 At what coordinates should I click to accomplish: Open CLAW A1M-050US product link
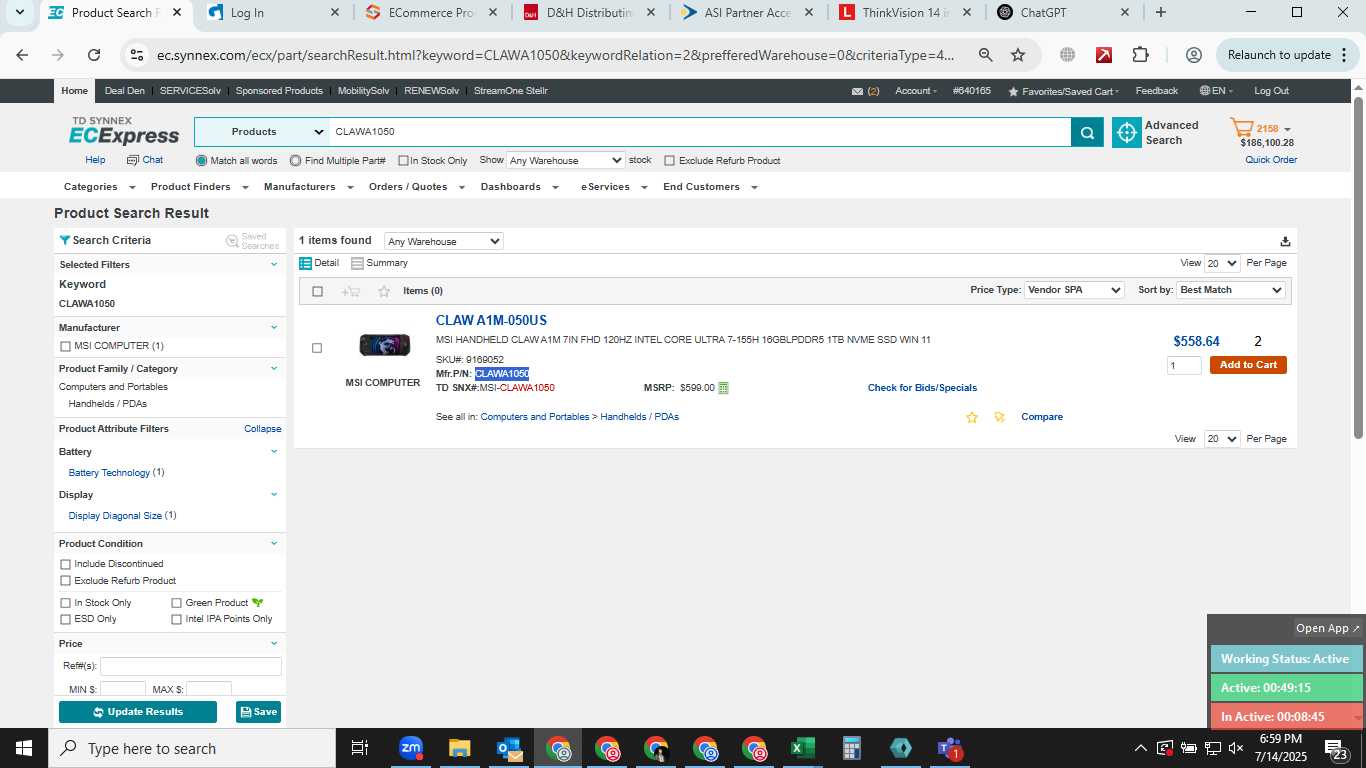491,321
